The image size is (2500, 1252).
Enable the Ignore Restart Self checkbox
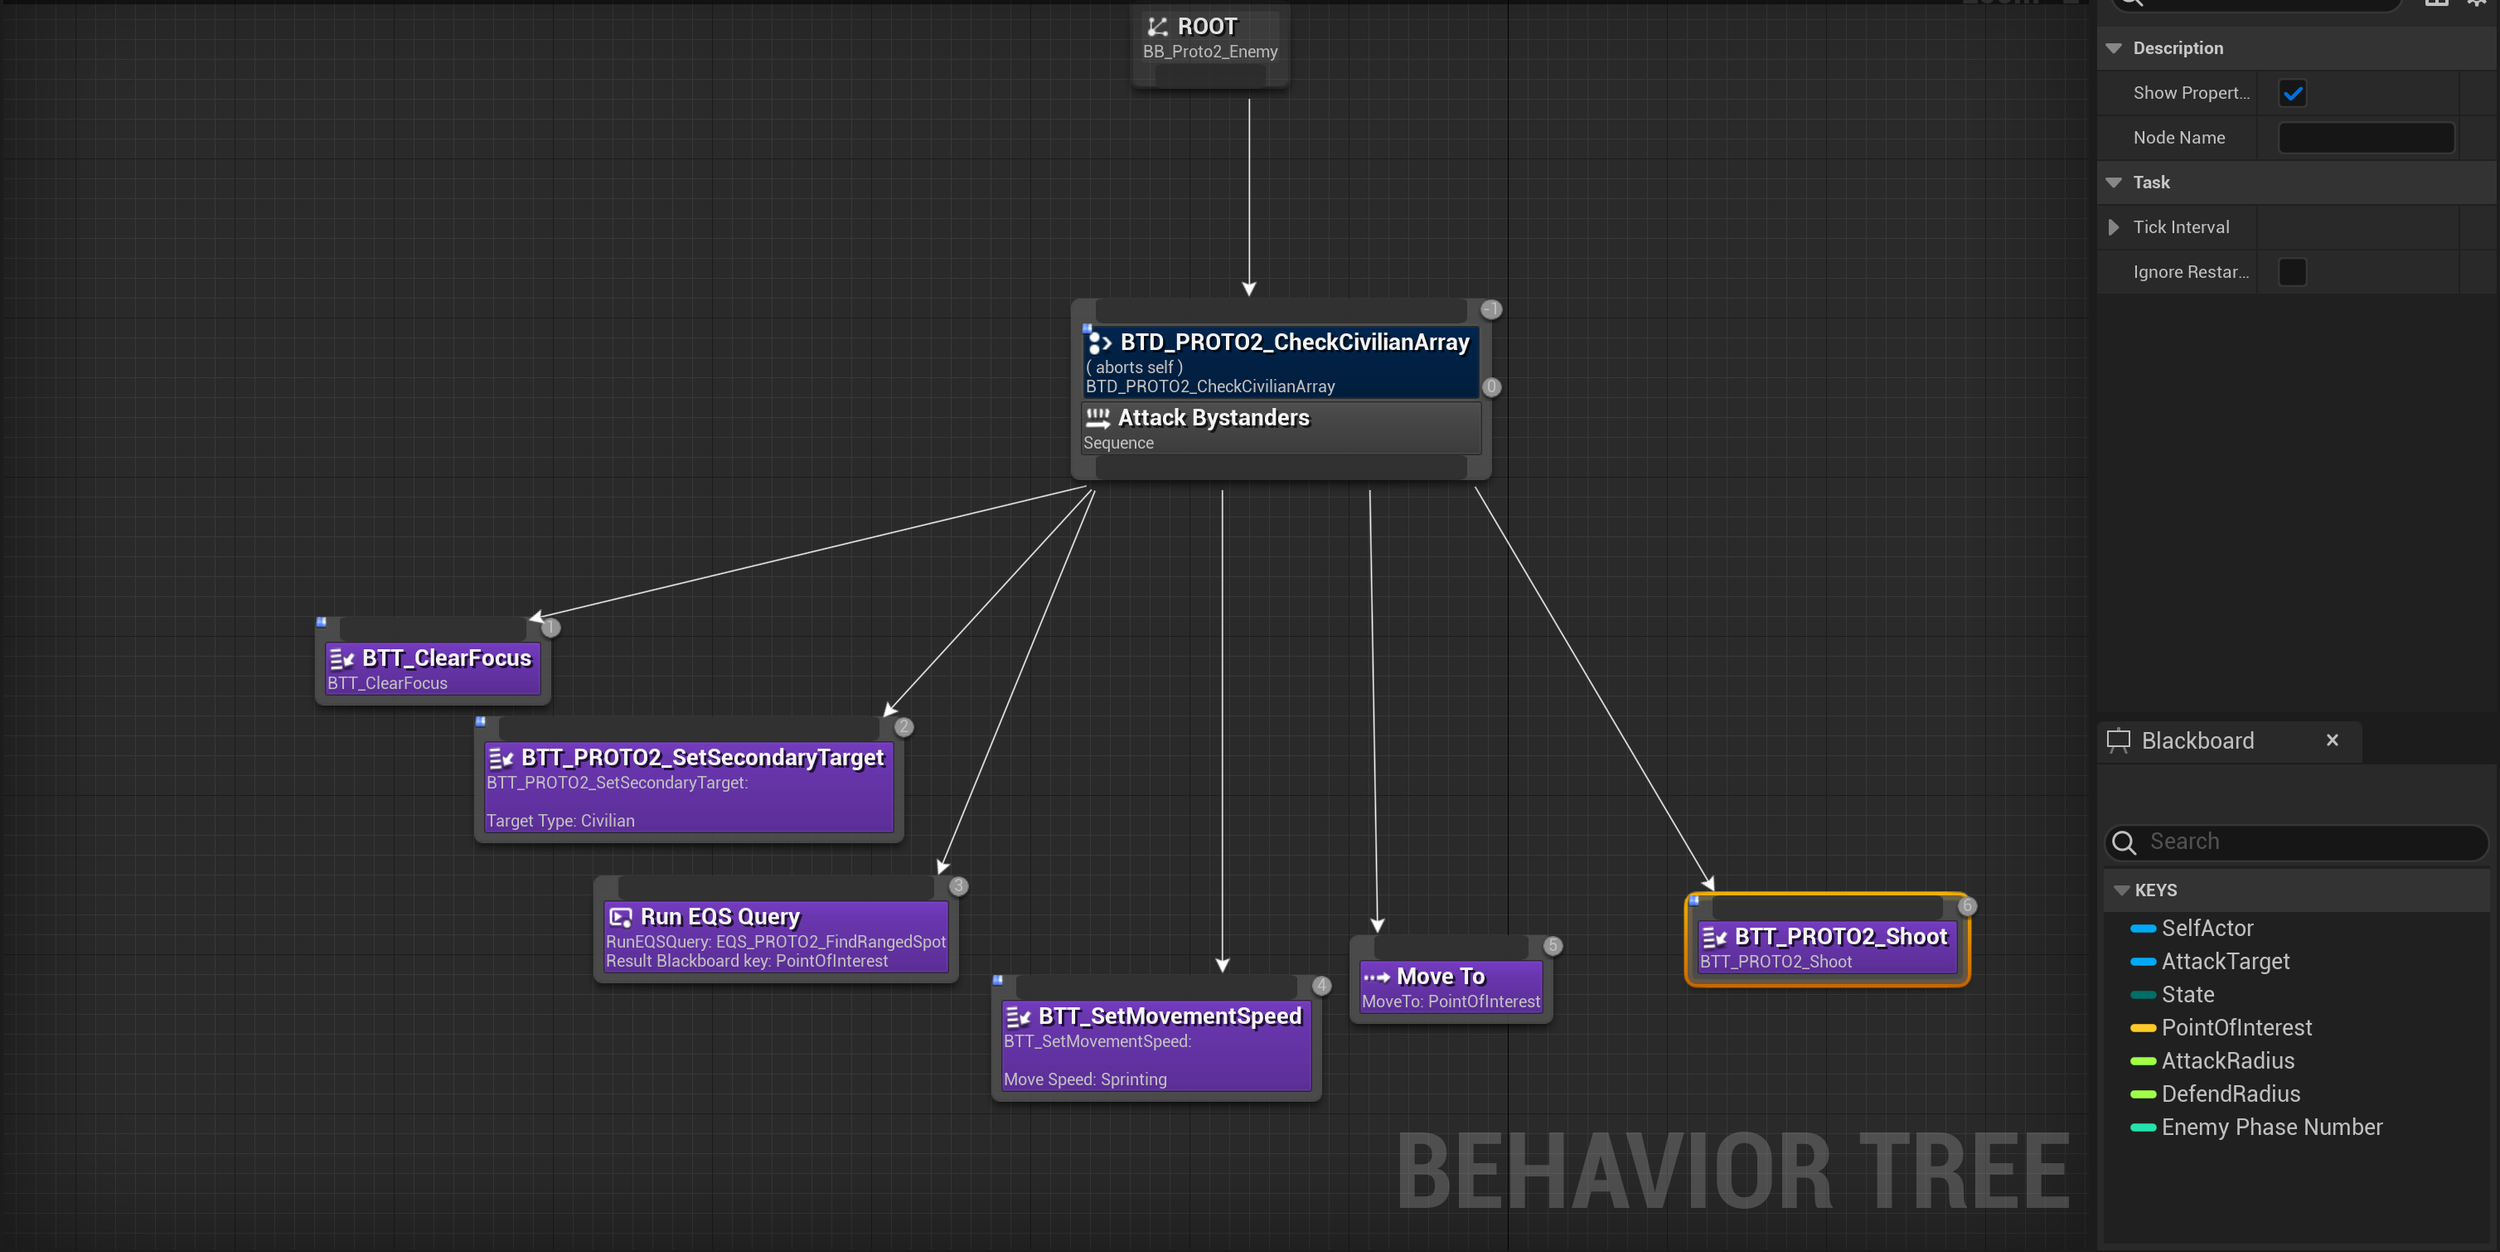[x=2292, y=272]
